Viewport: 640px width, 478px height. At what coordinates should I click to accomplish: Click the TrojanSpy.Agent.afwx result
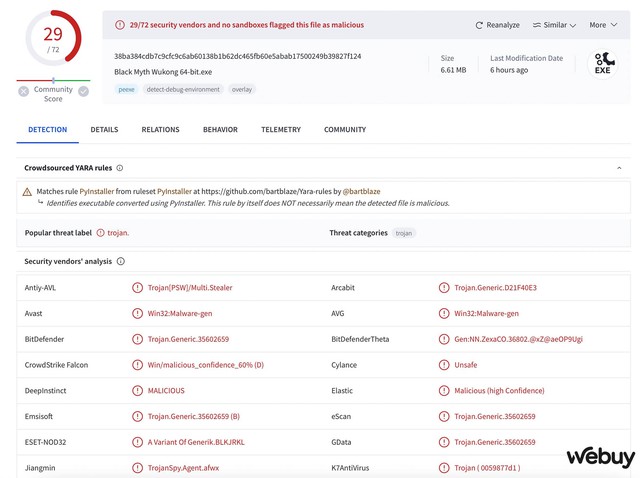(x=183, y=468)
